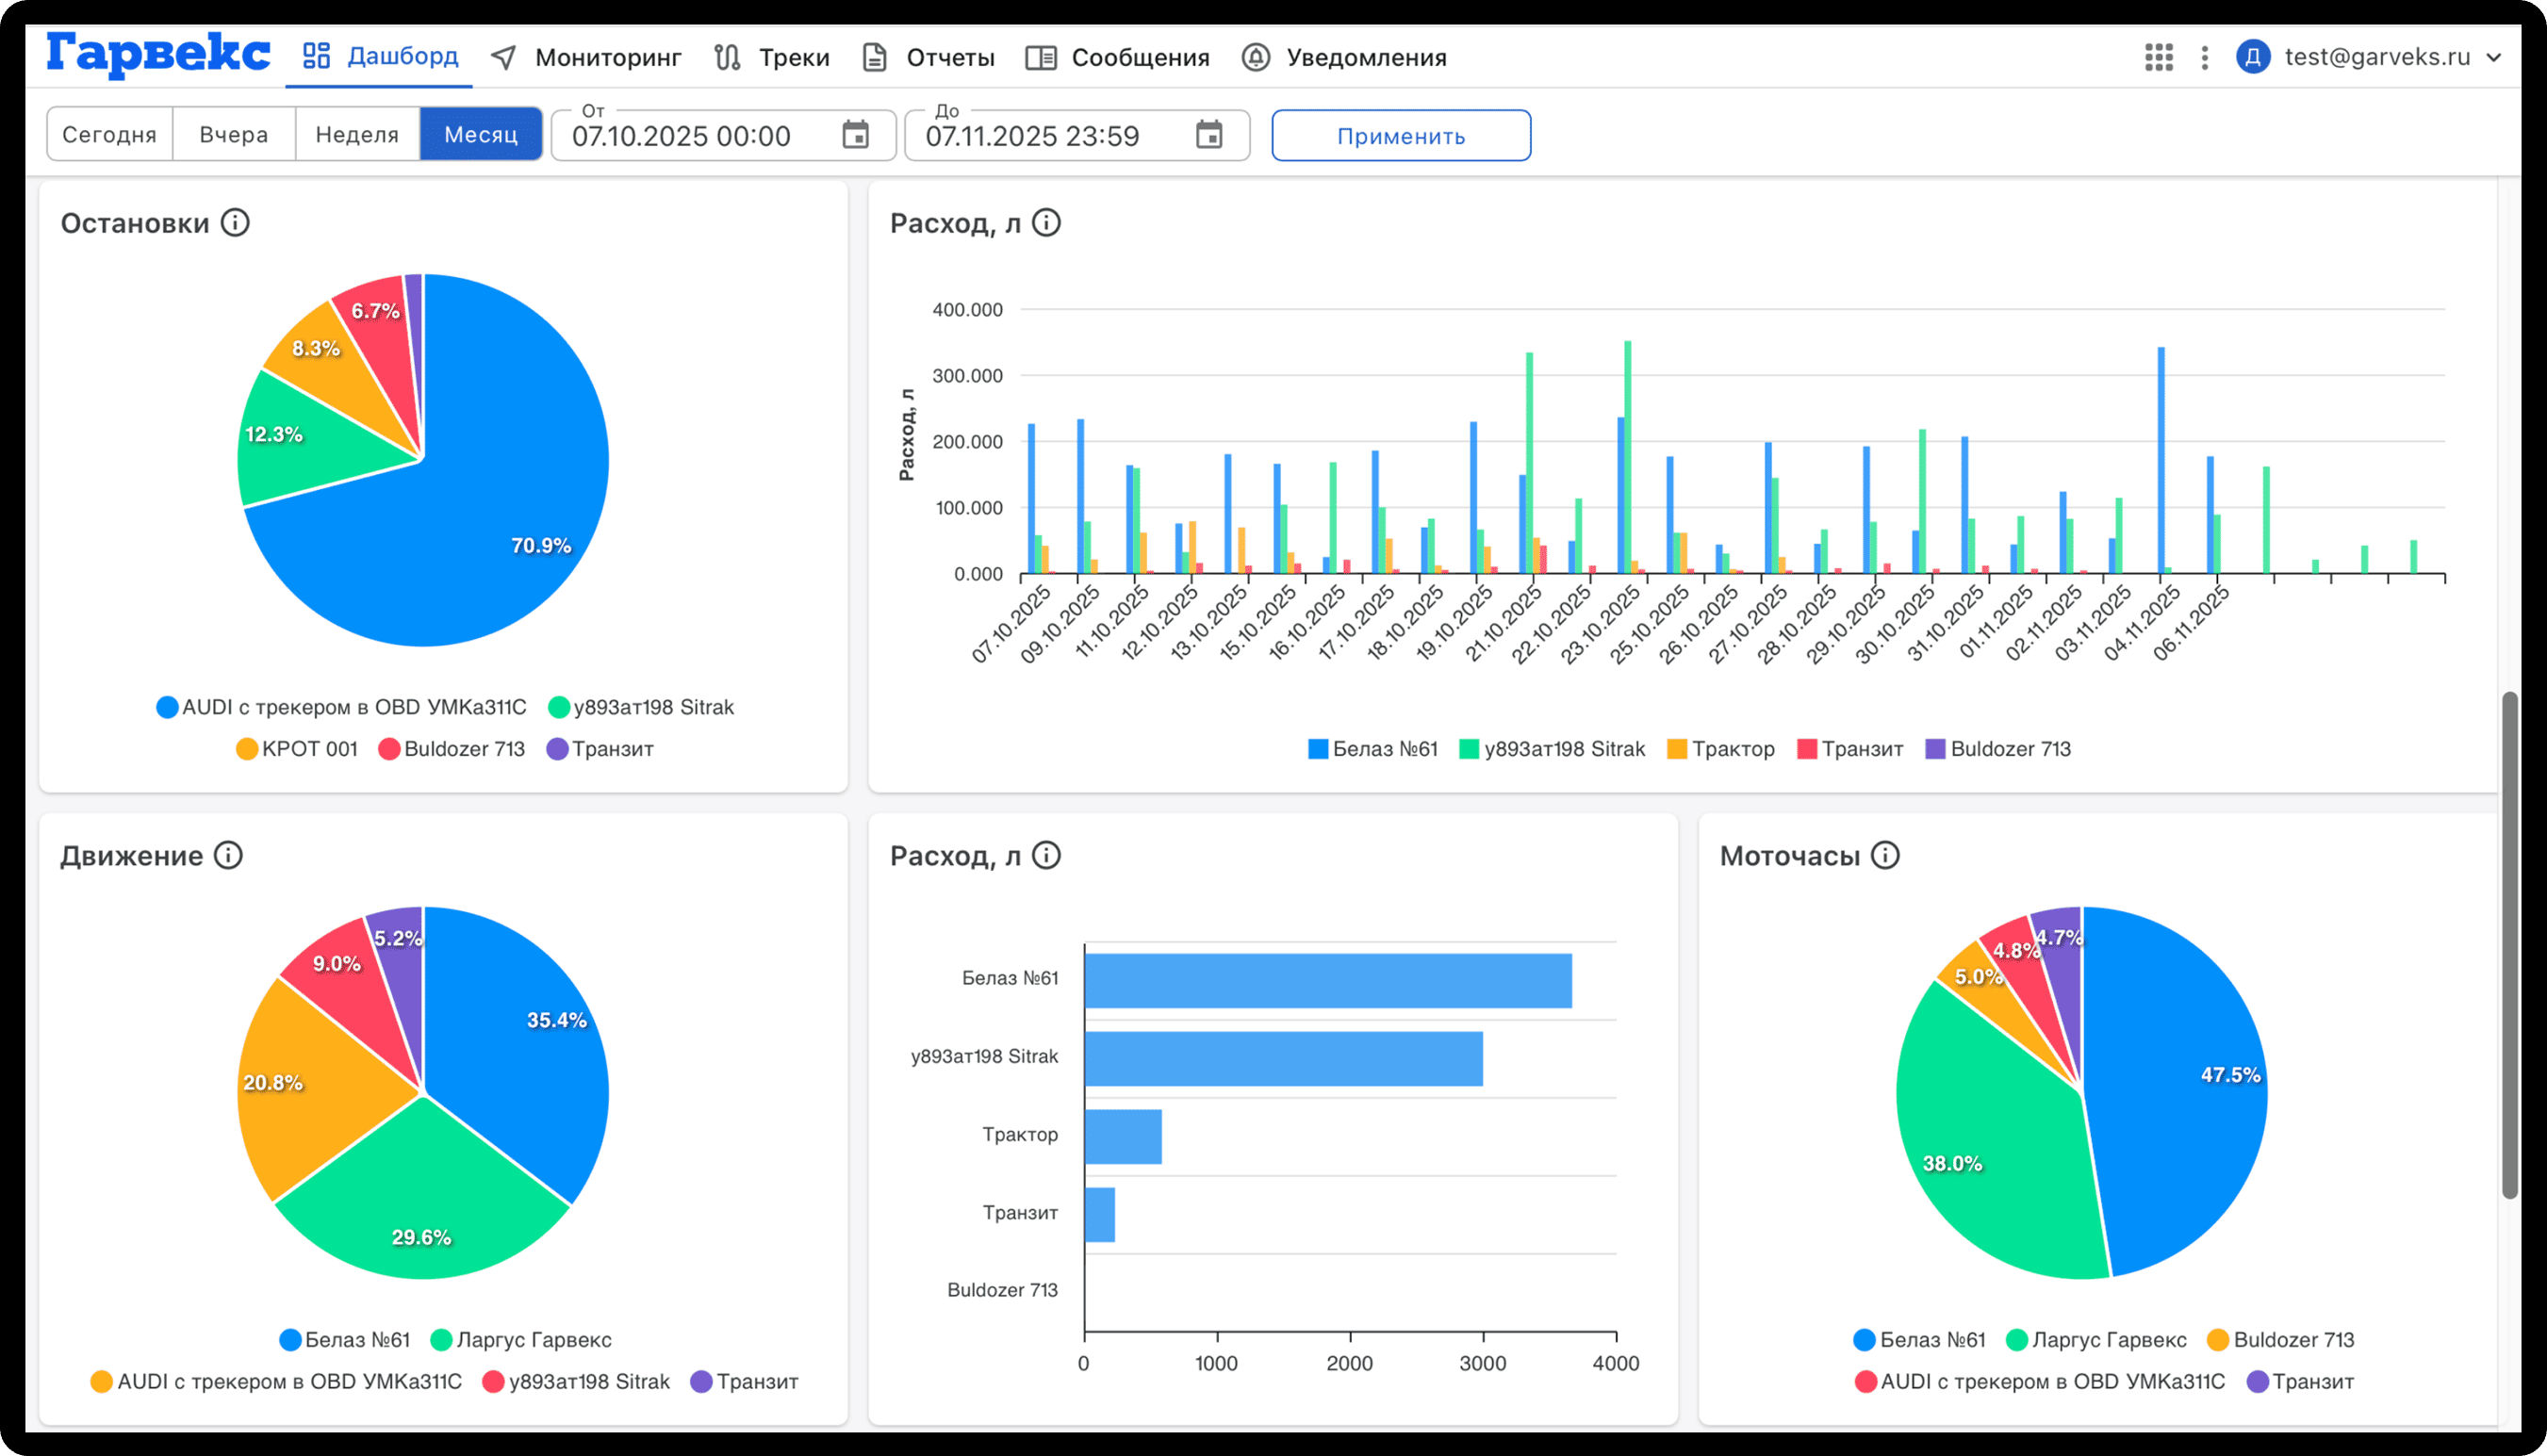Click info icon next to Моточасы
The width and height of the screenshot is (2547, 1456).
(x=1885, y=856)
